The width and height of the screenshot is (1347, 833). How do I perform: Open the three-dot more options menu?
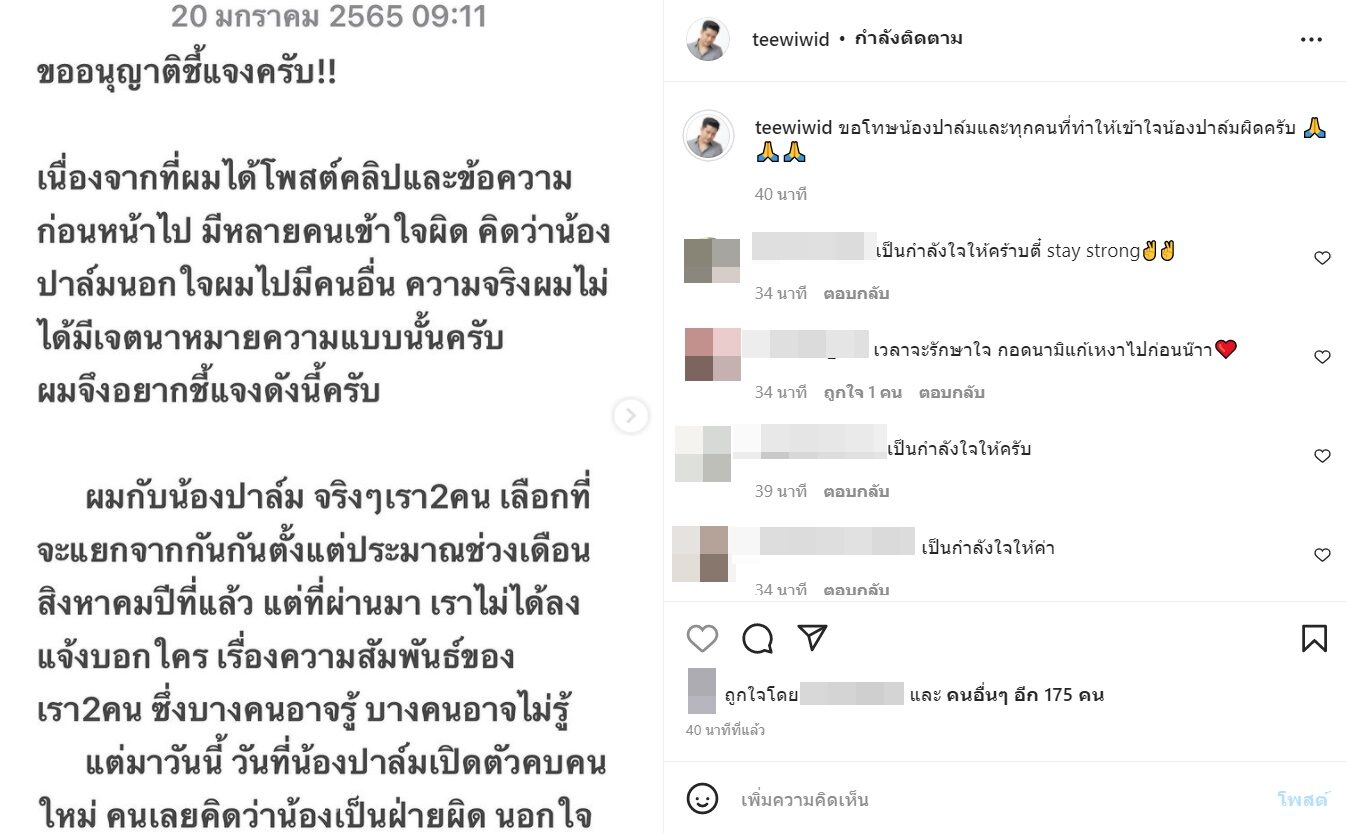click(1311, 40)
